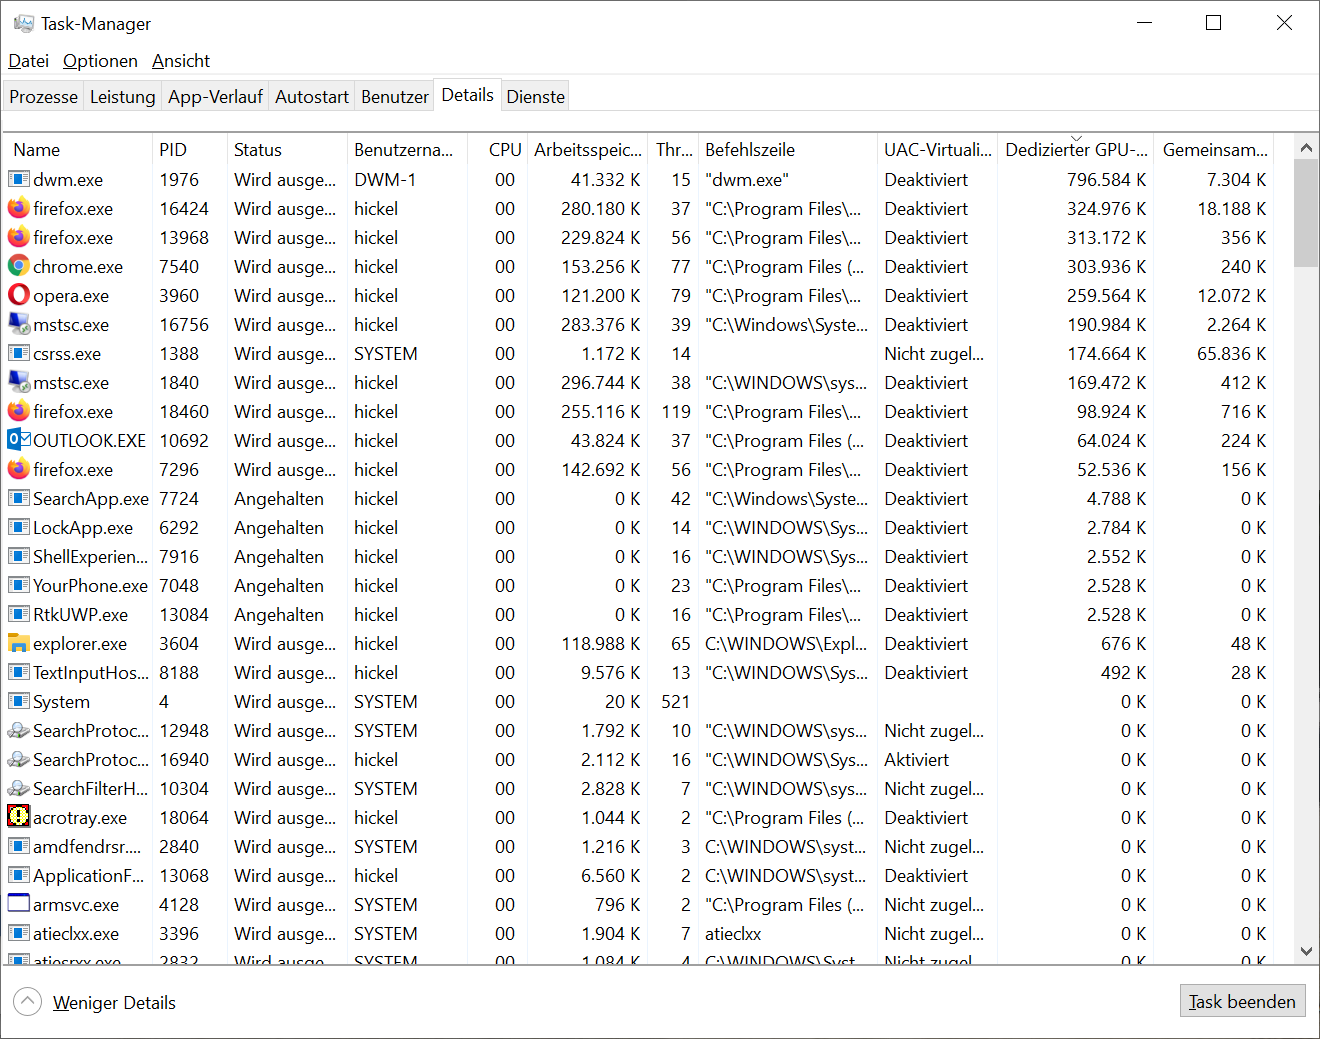Sort by Dedizierter GPU column header

point(1076,150)
